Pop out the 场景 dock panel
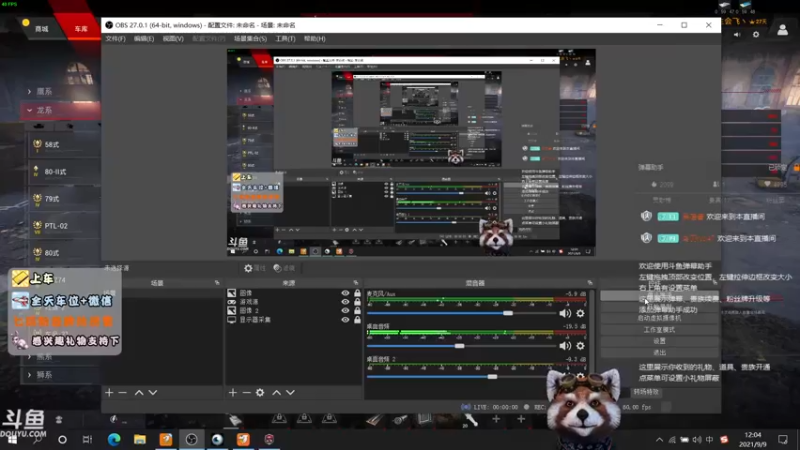Screen dimensions: 800x450 pos(217,283)
